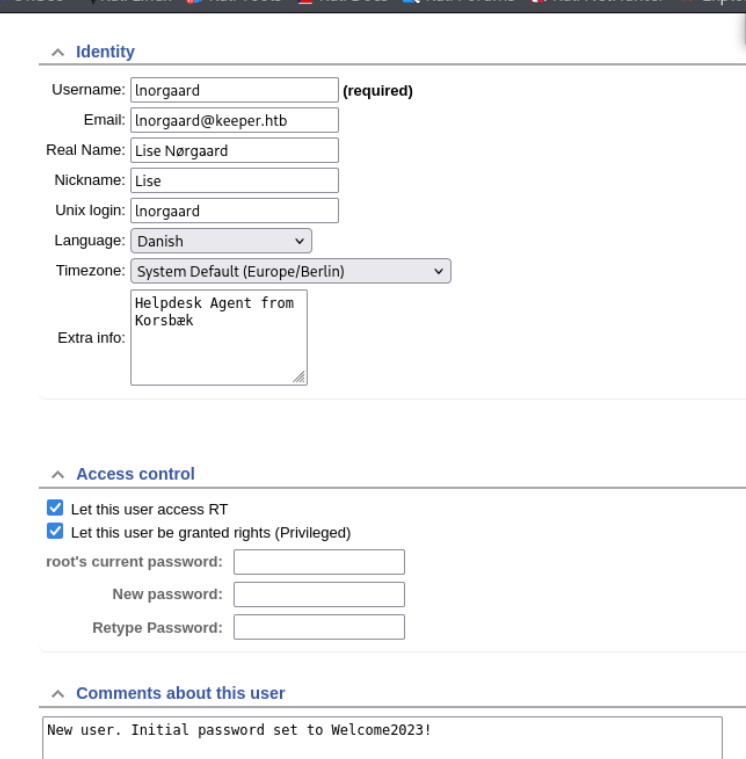Grab the Extra info resize handle
This screenshot has height=759, width=746.
pyautogui.click(x=299, y=377)
